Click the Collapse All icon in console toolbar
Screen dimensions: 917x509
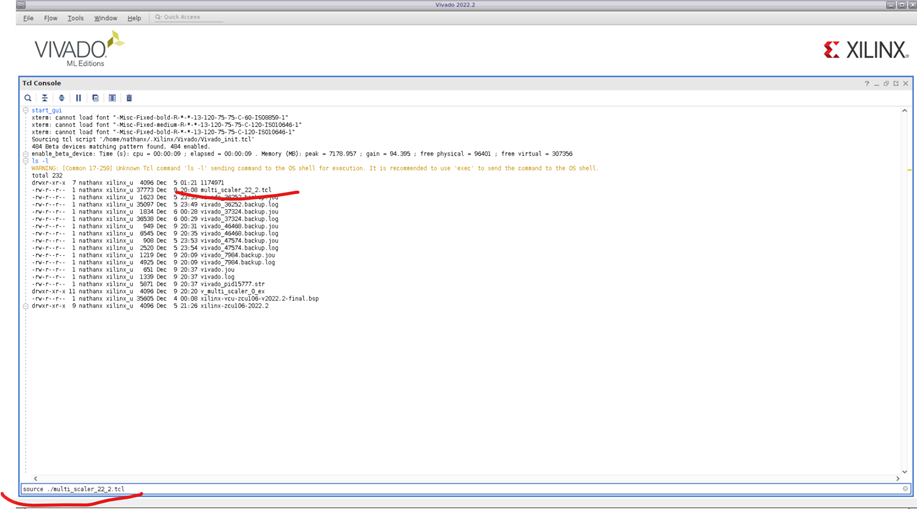[x=44, y=98]
